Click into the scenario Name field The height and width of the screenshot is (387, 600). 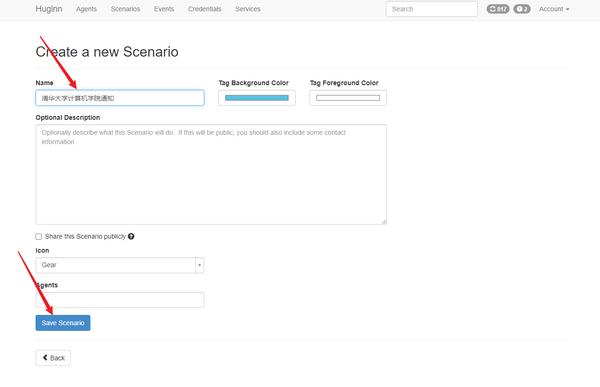[120, 98]
